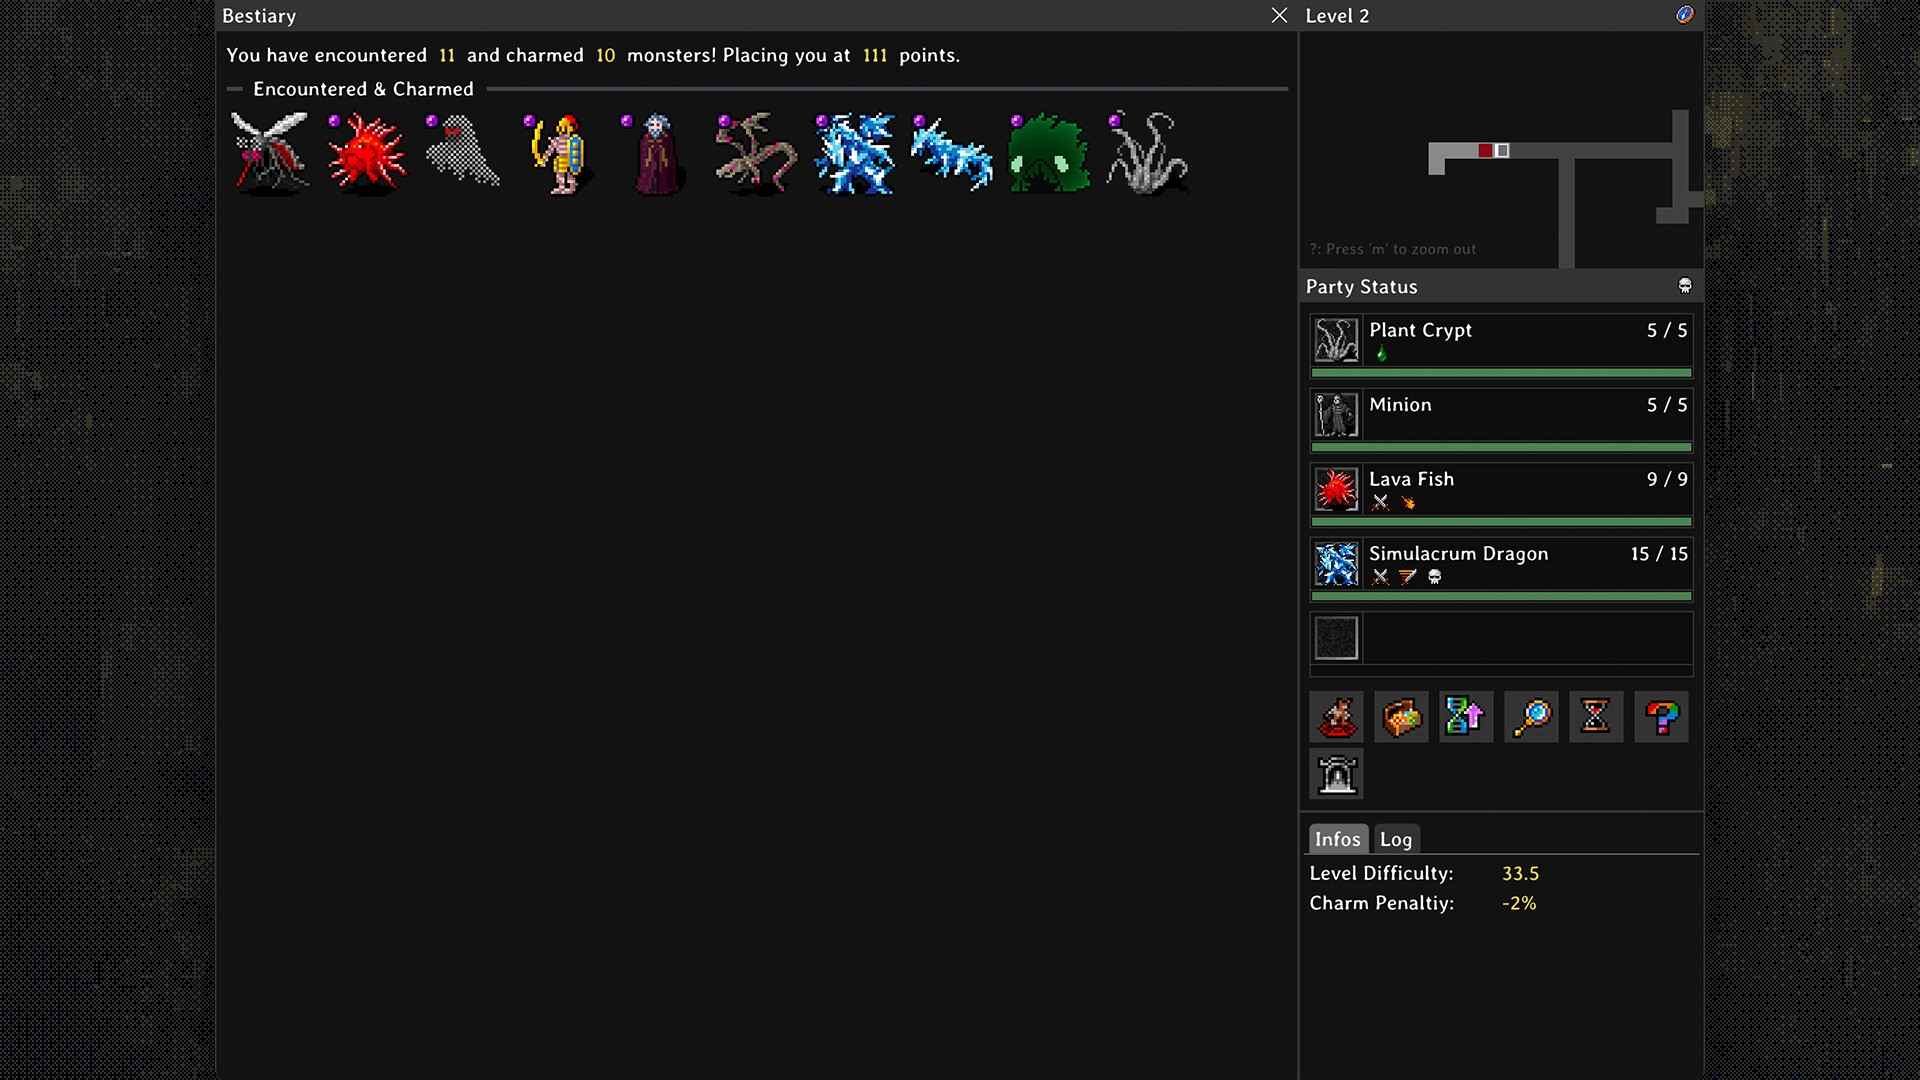1920x1080 pixels.
Task: Select the Plant Crypt party member
Action: pyautogui.click(x=1501, y=346)
